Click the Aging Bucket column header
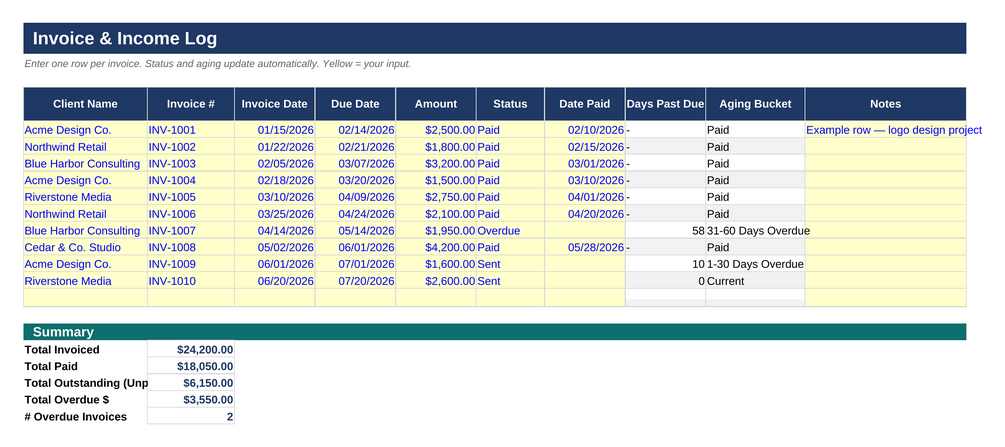 tap(755, 104)
